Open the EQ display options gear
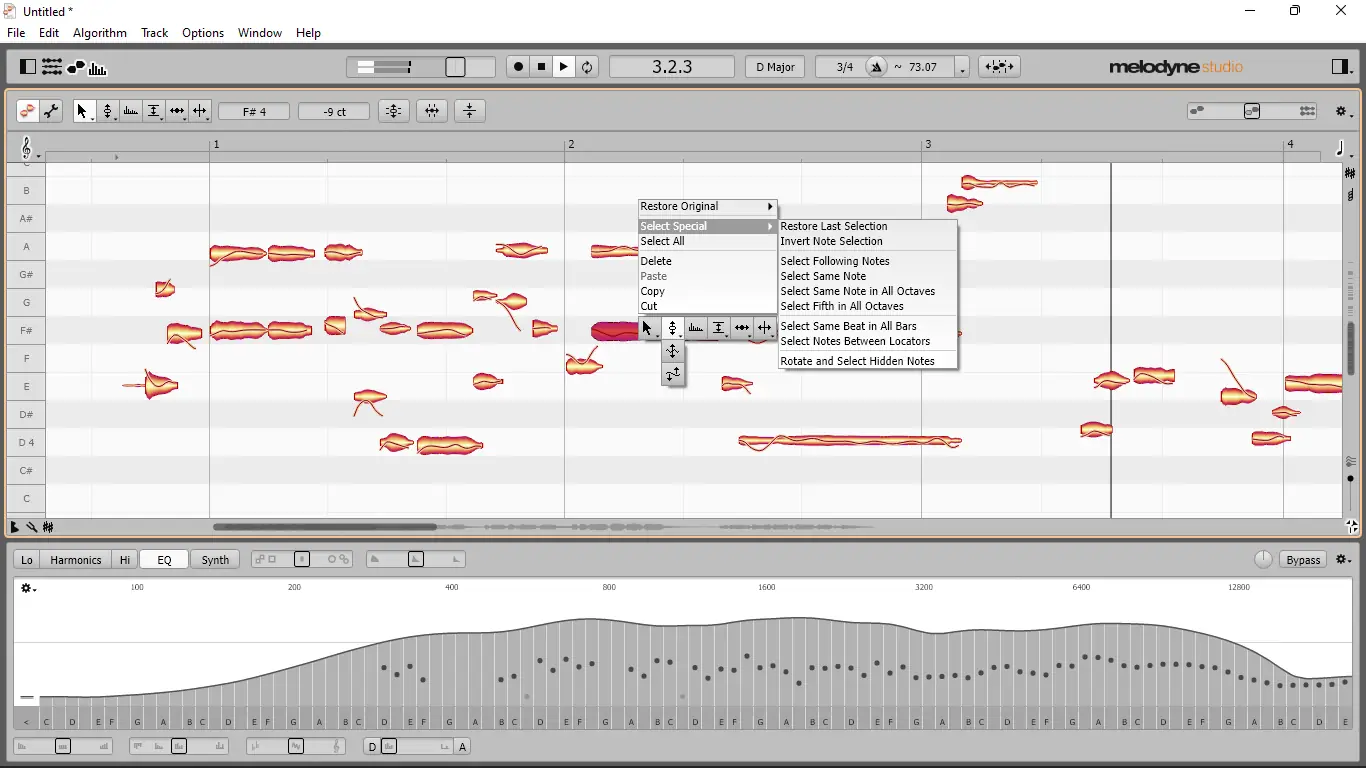Image resolution: width=1366 pixels, height=768 pixels. coord(28,589)
